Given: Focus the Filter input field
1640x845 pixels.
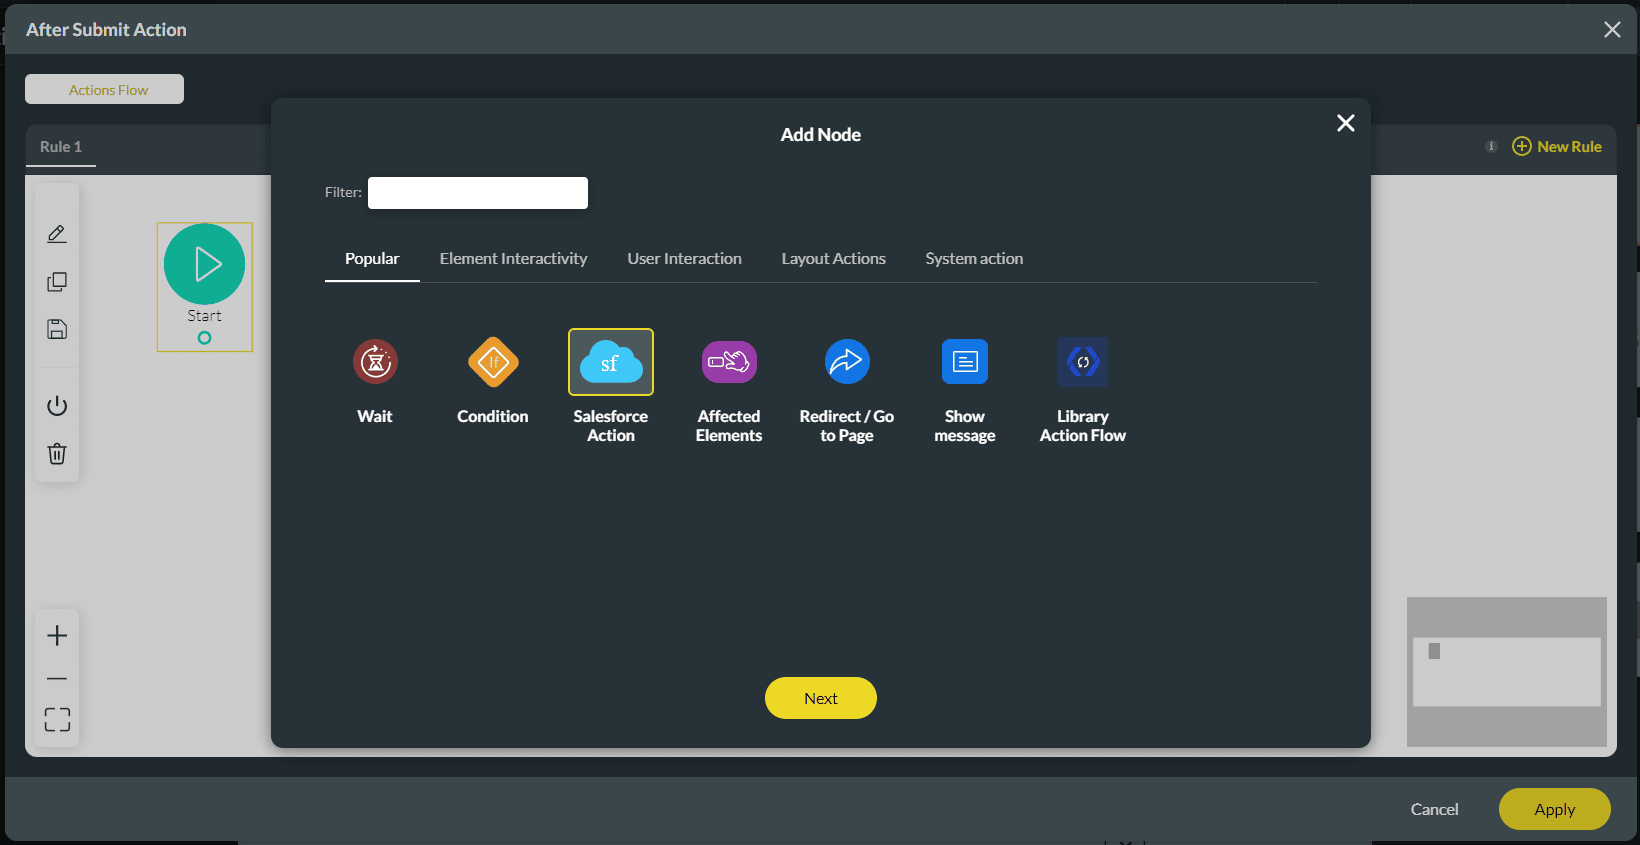Looking at the screenshot, I should (x=478, y=193).
